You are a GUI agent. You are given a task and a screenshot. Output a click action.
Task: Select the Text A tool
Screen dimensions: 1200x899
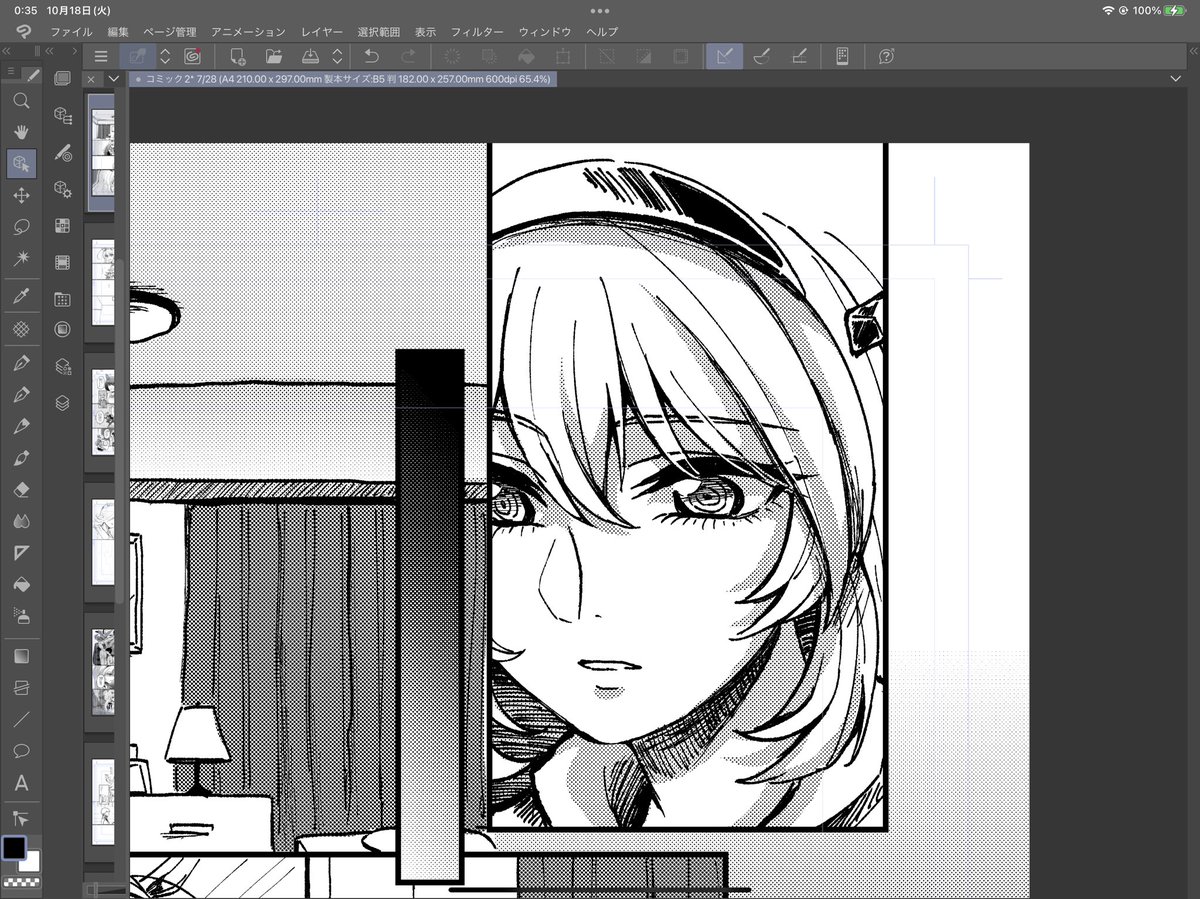pyautogui.click(x=21, y=783)
